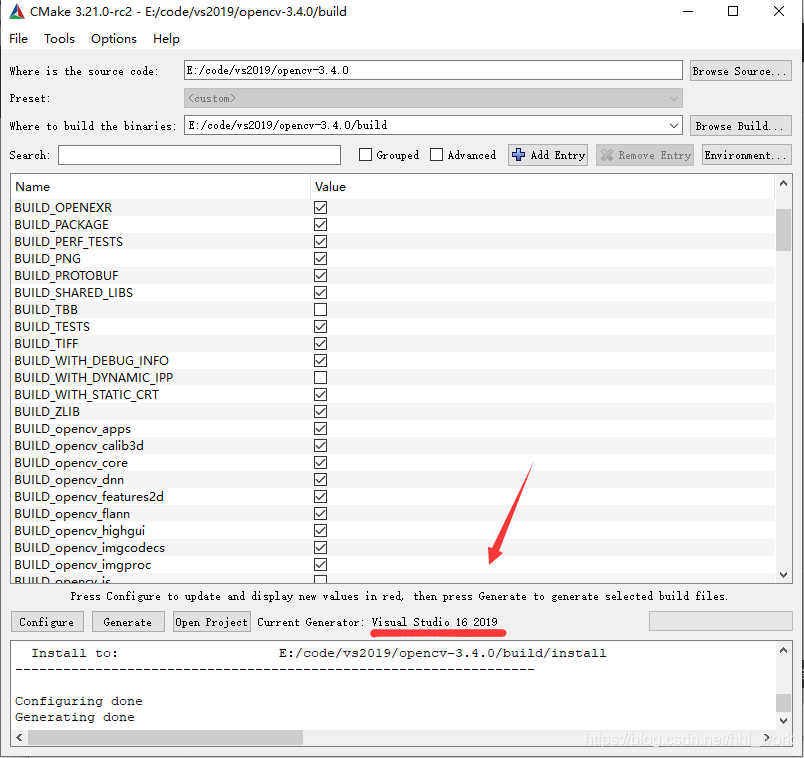
Task: Minimize the CMake window
Action: [688, 11]
